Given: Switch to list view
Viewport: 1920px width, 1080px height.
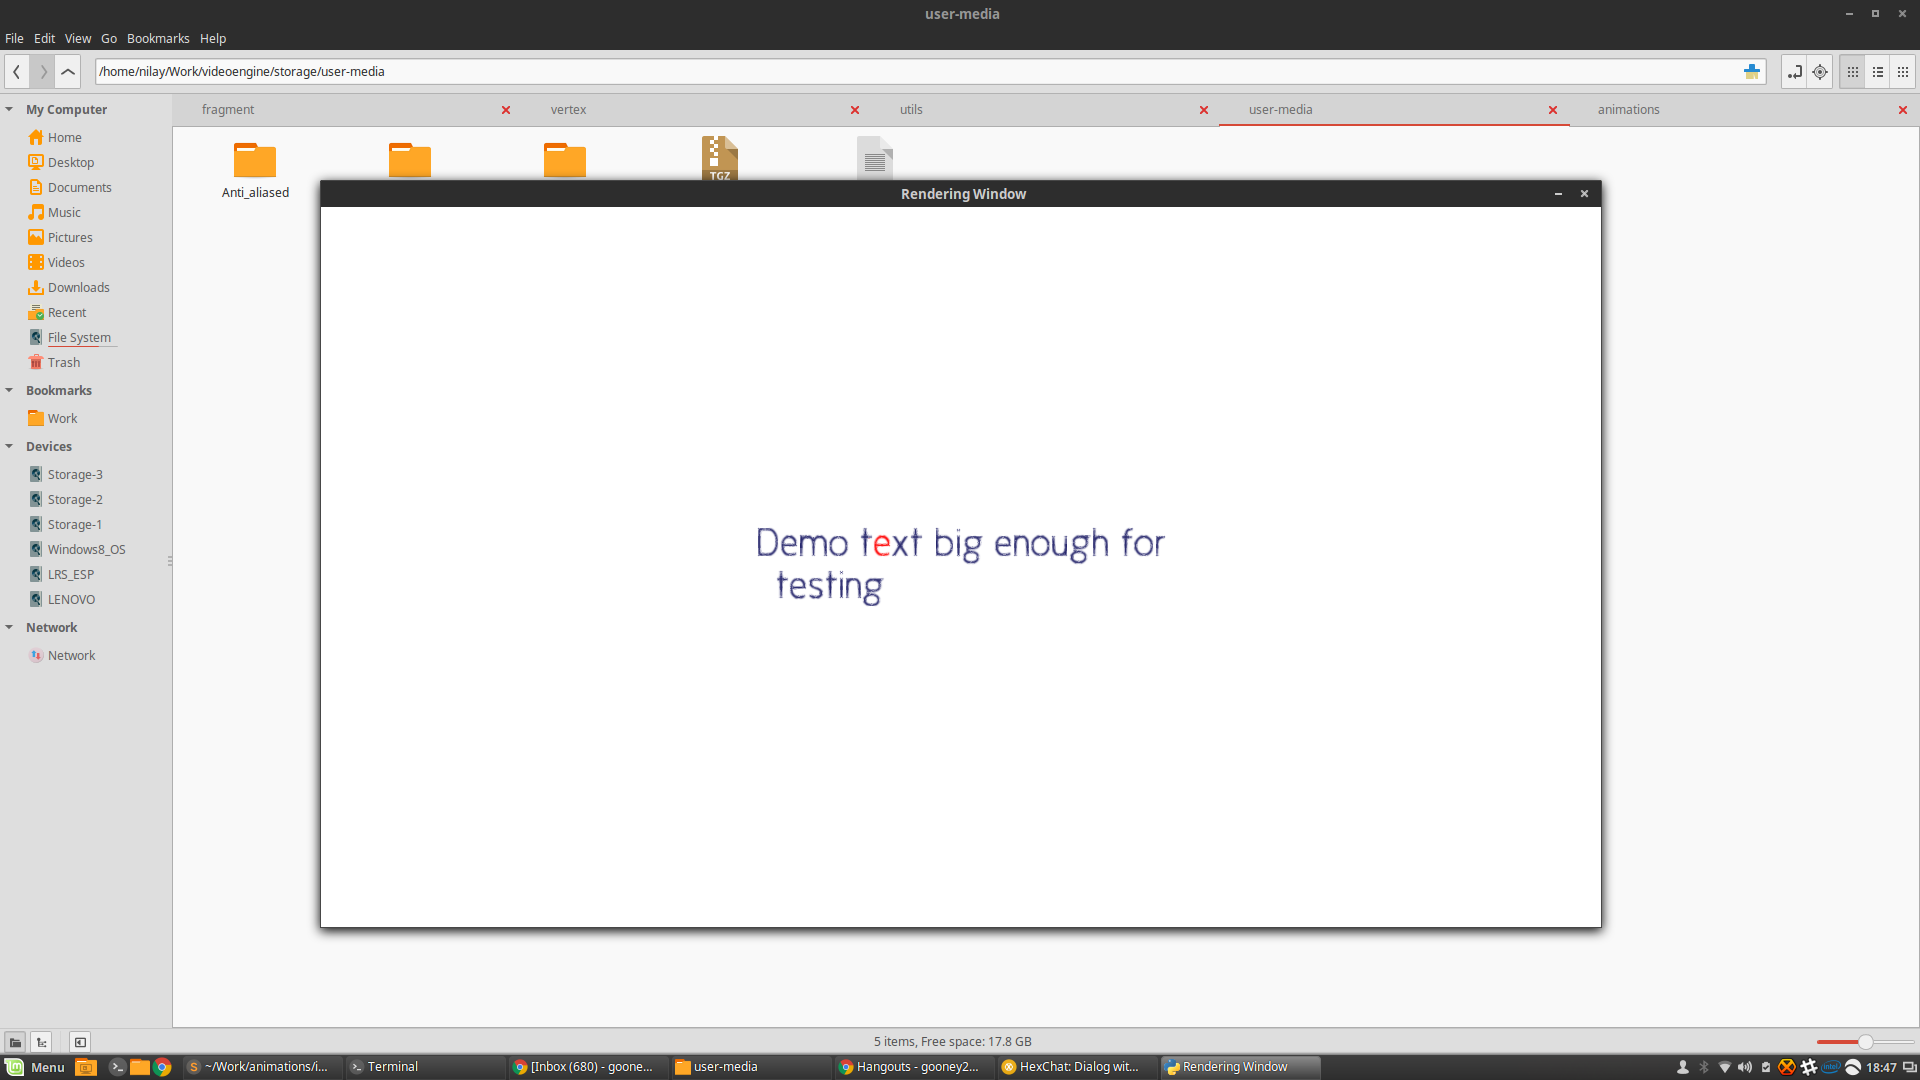Looking at the screenshot, I should point(1878,72).
